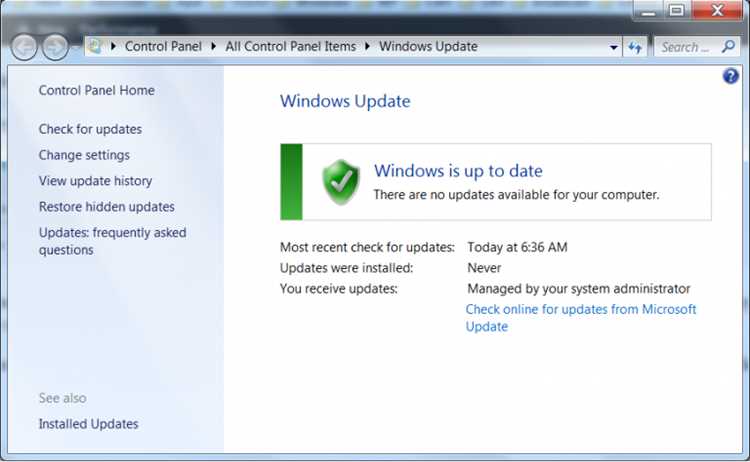Viewport: 750px width, 462px height.
Task: Click 'Updates were installed:' label
Action: (x=346, y=268)
